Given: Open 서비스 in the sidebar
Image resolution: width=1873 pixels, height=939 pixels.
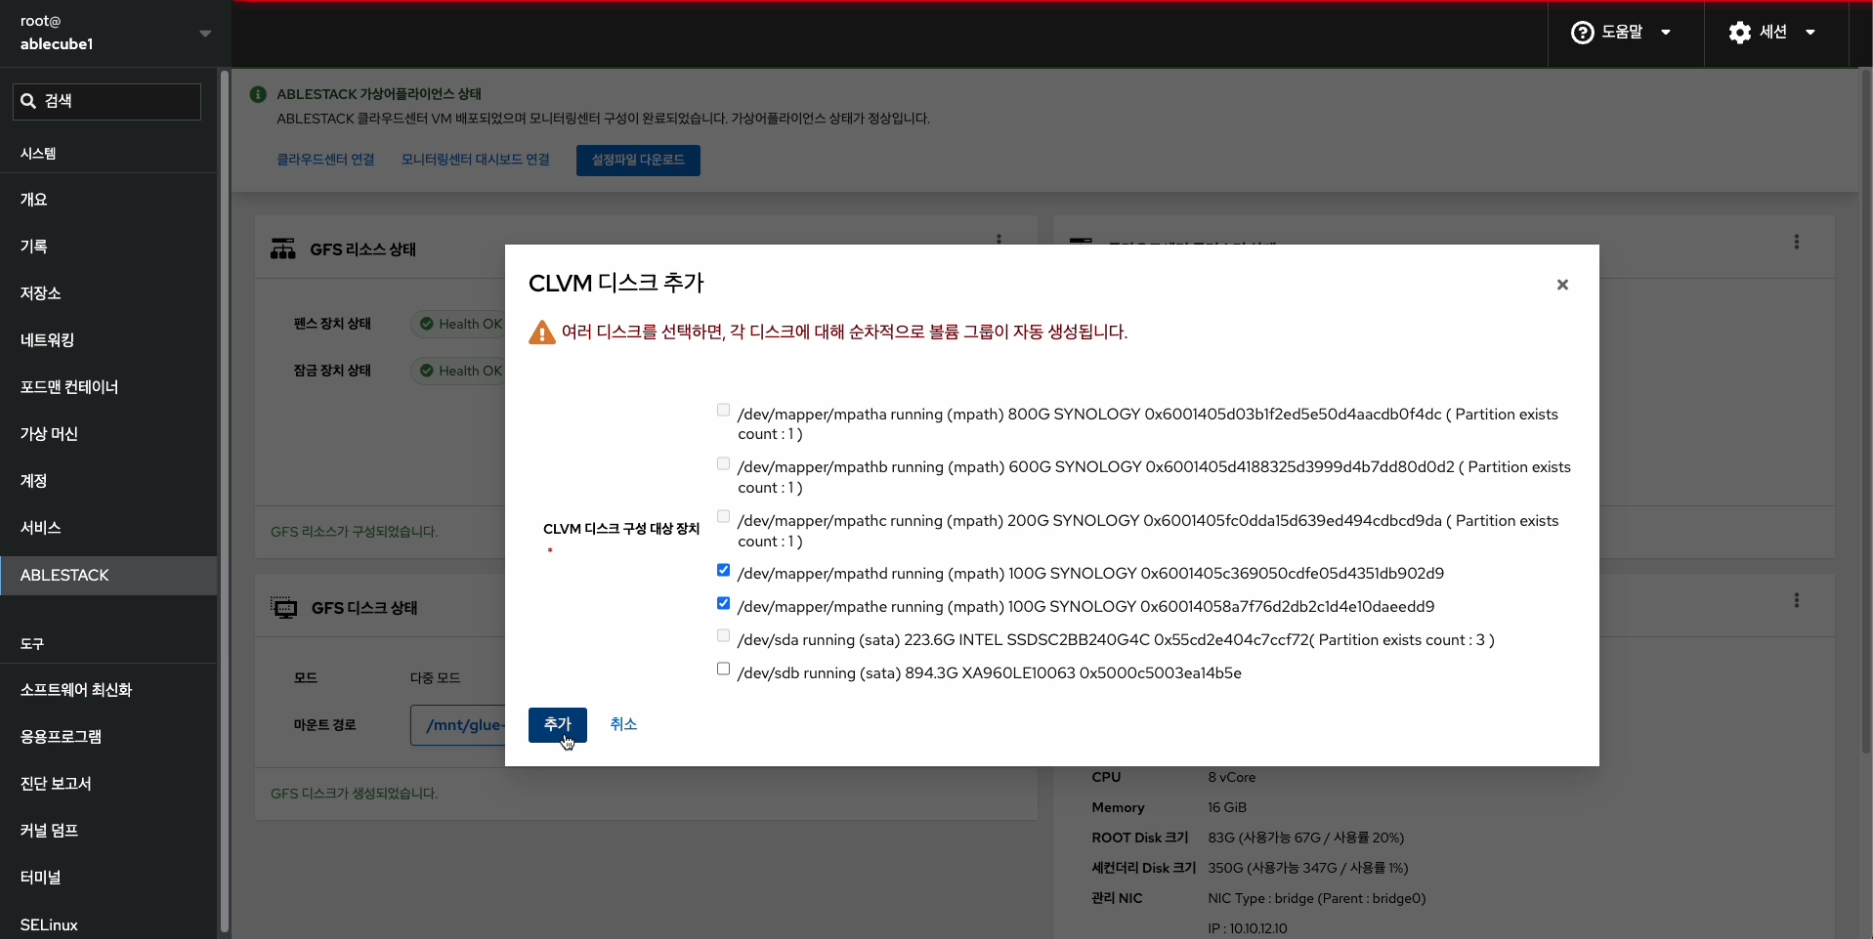Looking at the screenshot, I should [108, 528].
